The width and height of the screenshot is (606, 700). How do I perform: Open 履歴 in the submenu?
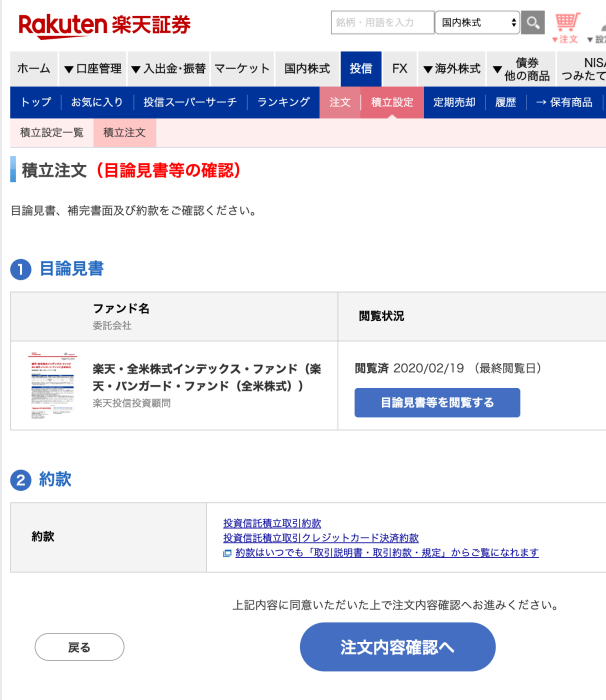506,102
